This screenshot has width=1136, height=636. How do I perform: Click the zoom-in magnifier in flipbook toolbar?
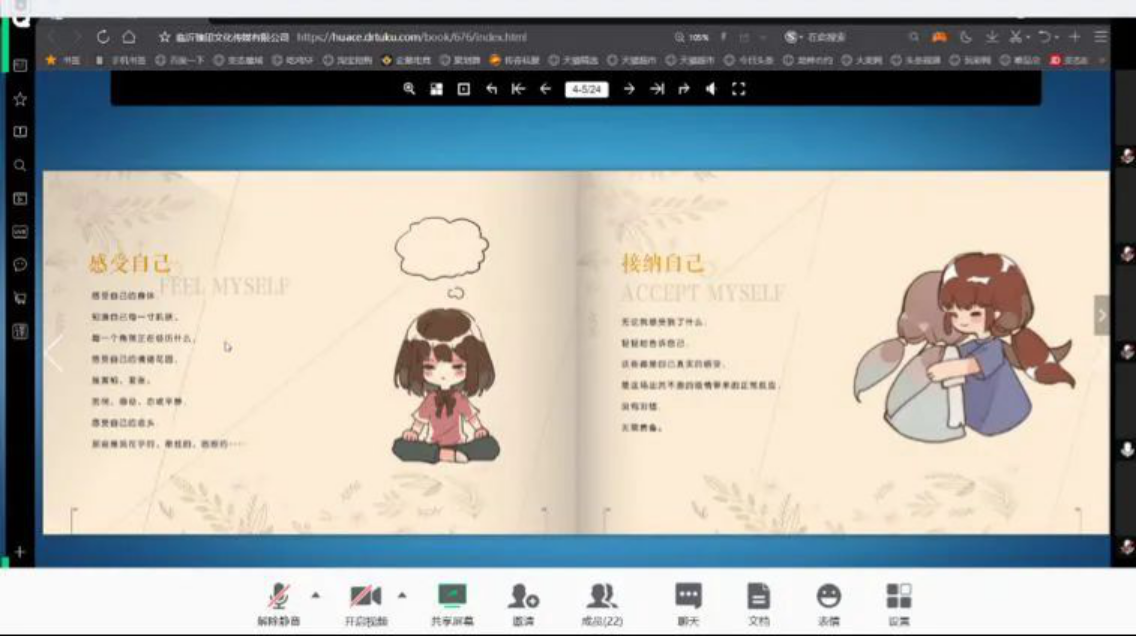tap(409, 89)
